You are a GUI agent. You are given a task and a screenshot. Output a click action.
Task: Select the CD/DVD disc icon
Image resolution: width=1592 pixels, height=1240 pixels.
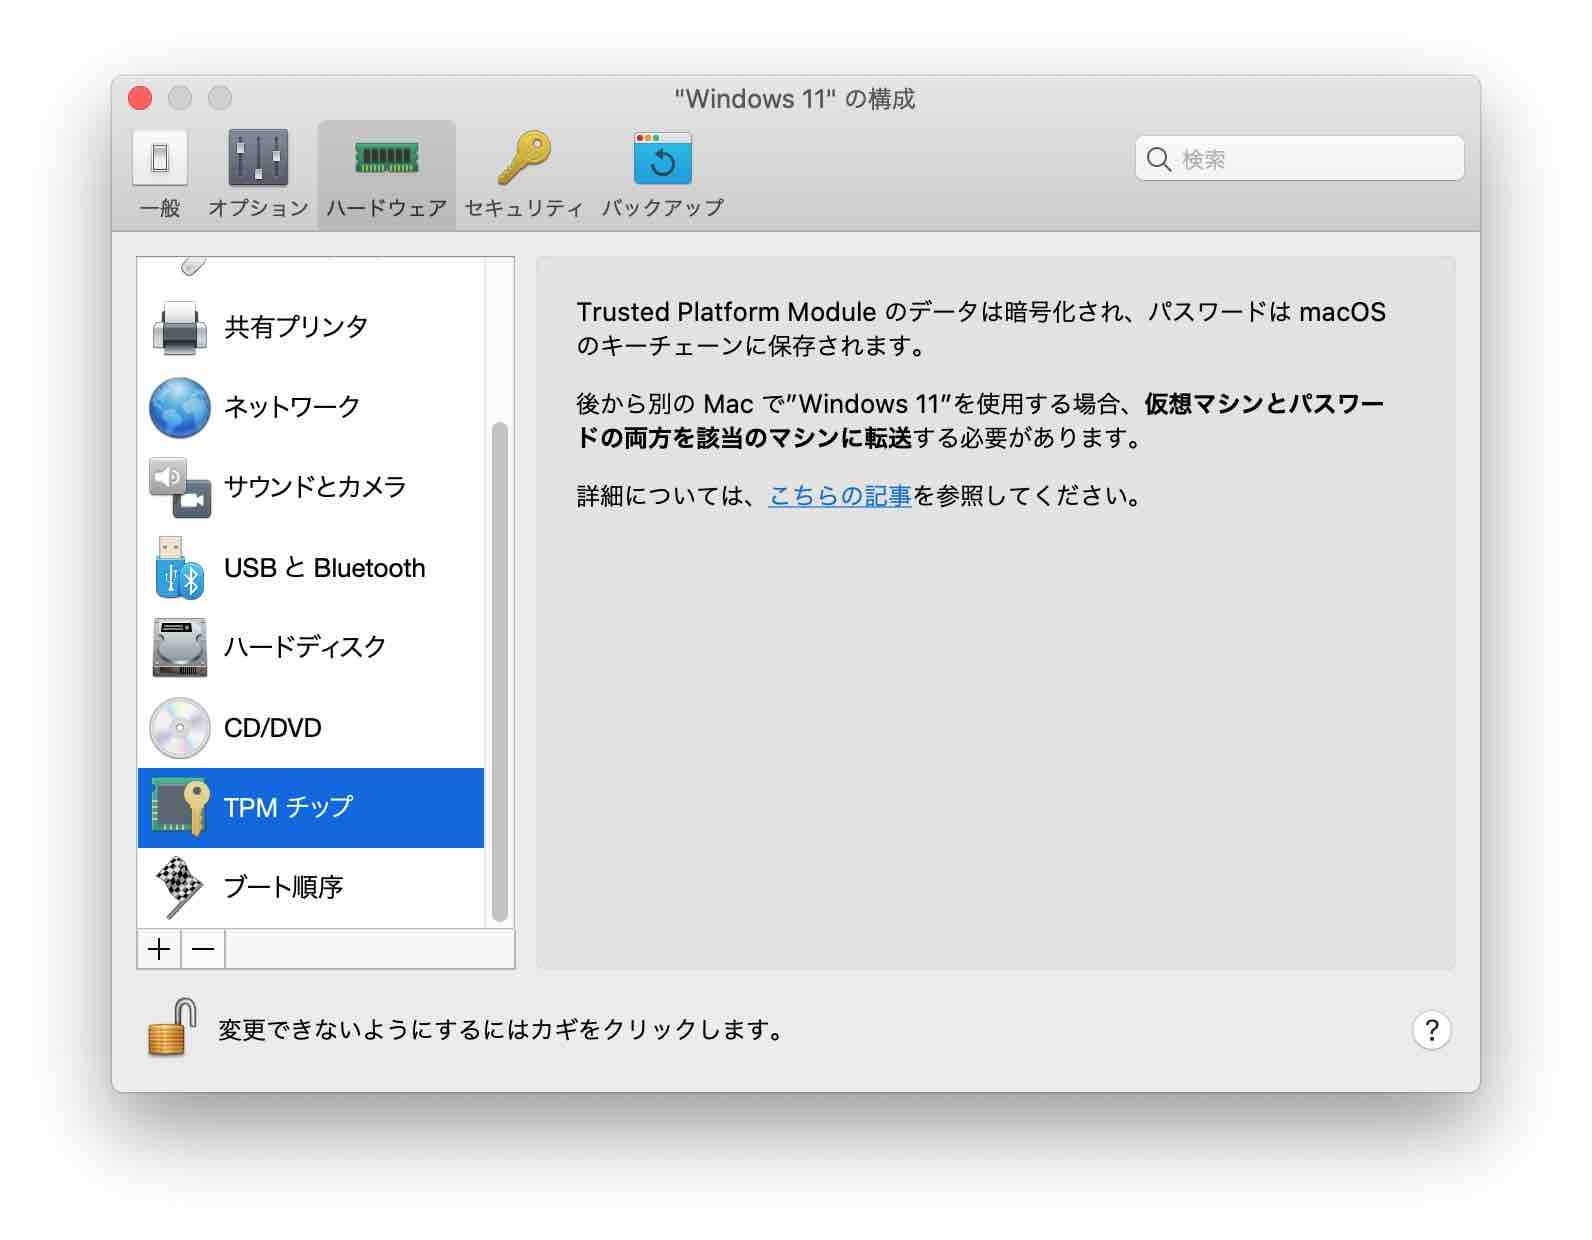click(180, 728)
